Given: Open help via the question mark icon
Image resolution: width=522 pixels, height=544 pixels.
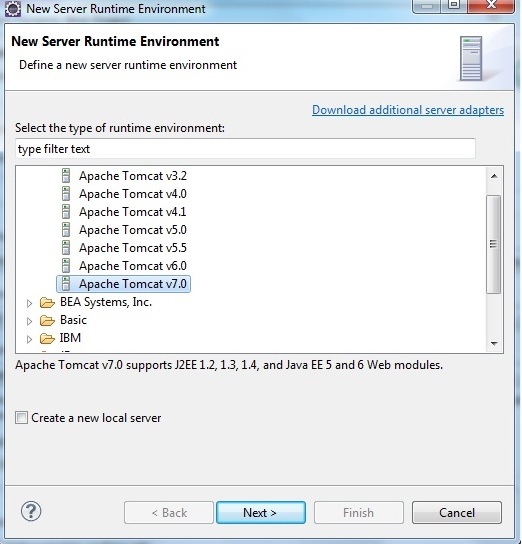Looking at the screenshot, I should point(31,511).
